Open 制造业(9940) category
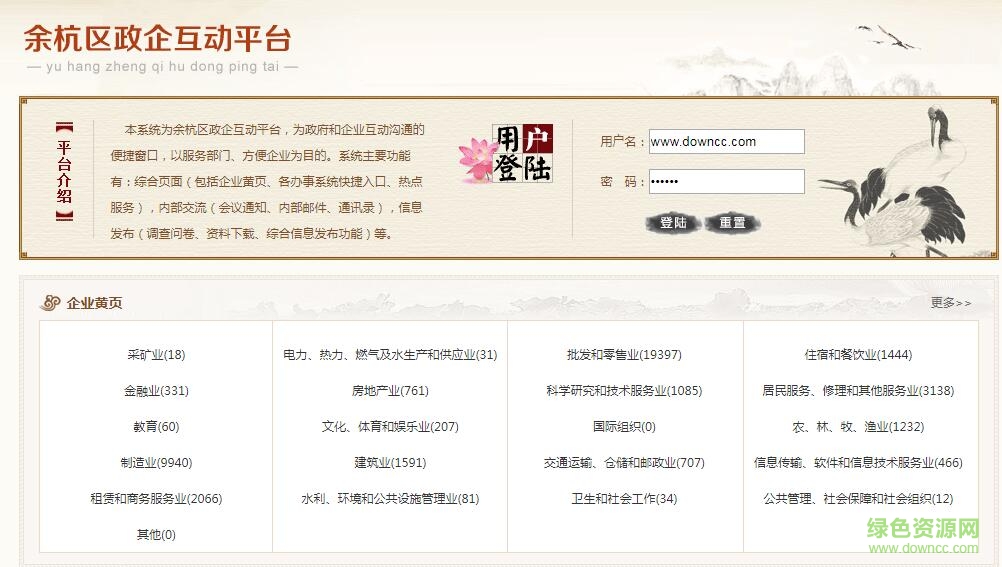1002x567 pixels. pyautogui.click(x=156, y=462)
